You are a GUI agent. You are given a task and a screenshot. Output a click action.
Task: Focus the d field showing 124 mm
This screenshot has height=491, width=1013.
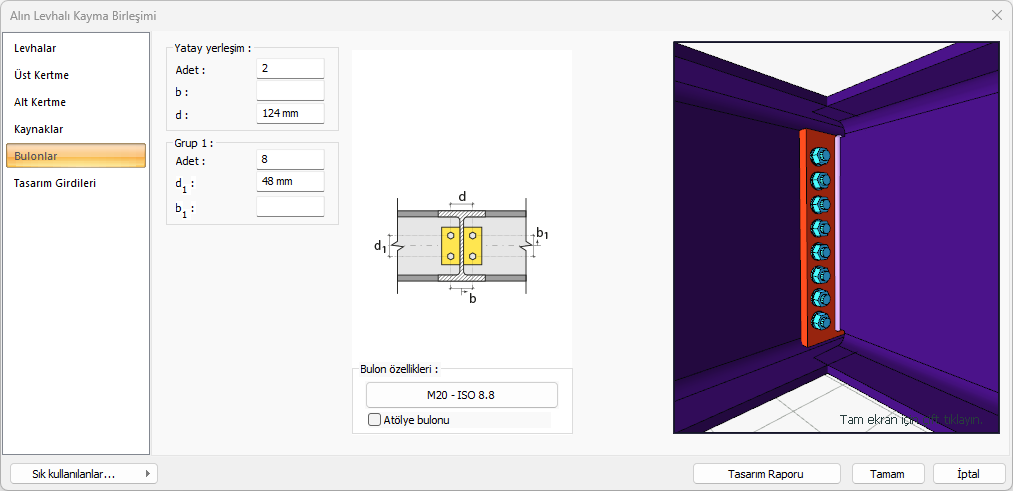(290, 114)
